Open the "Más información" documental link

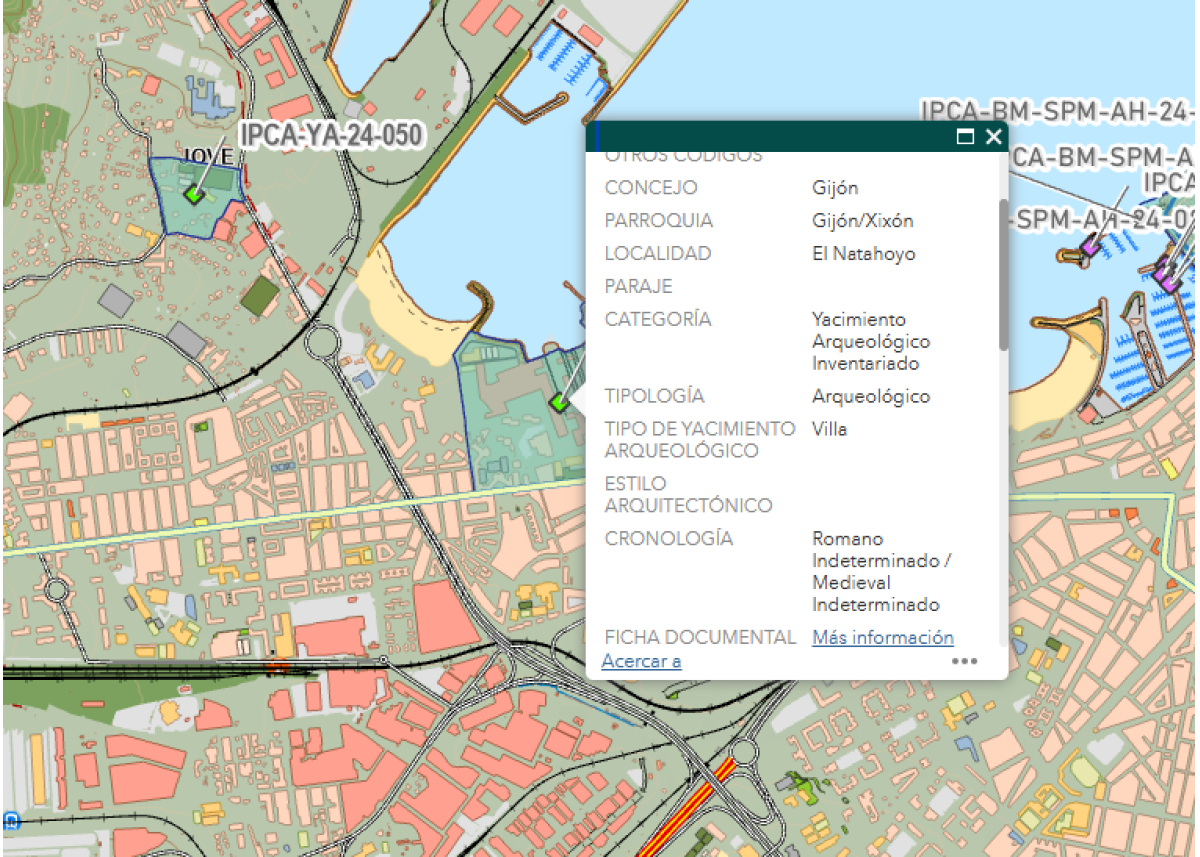pos(882,637)
